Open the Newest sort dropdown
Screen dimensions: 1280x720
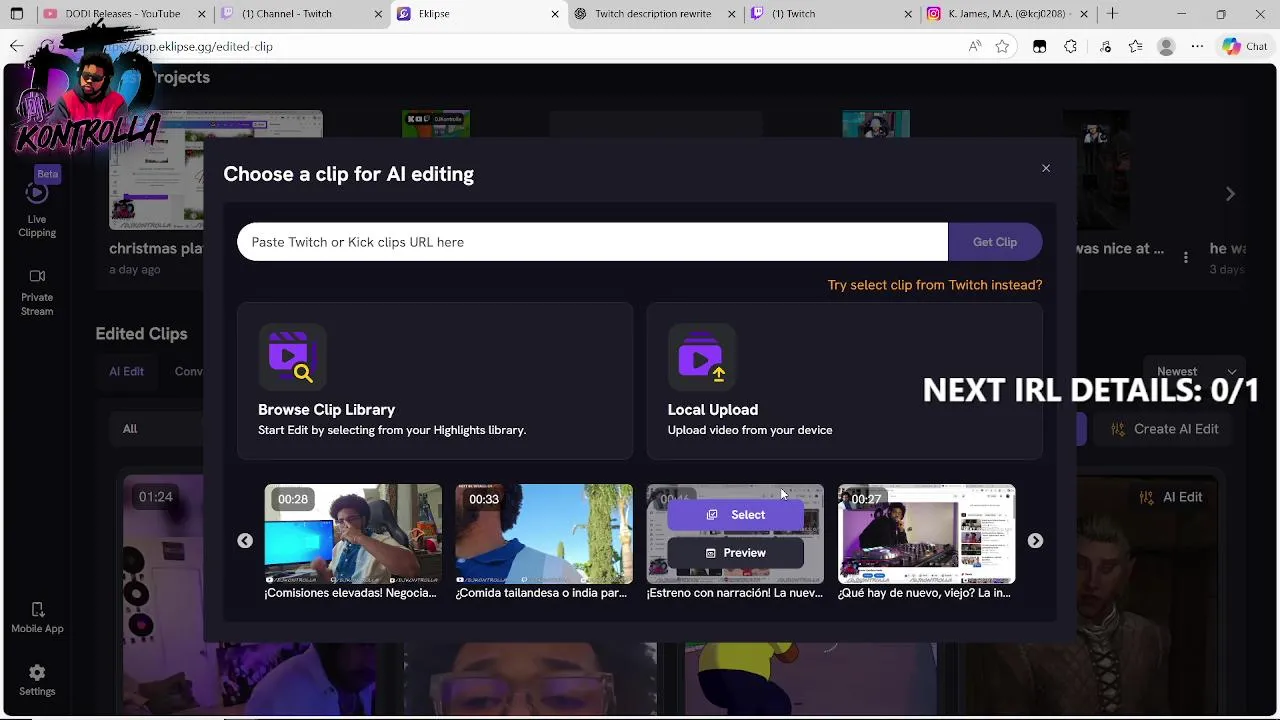tap(1197, 371)
